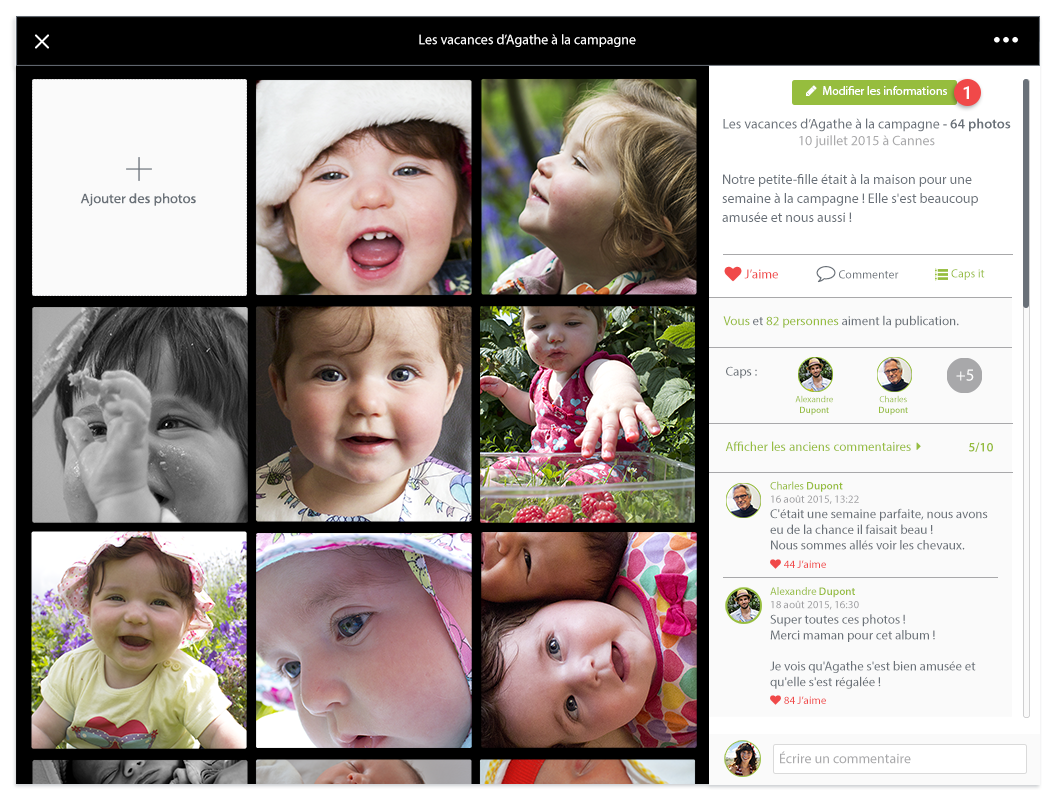1056x804 pixels.
Task: Click the right panel scrollbar
Action: coord(1026,194)
